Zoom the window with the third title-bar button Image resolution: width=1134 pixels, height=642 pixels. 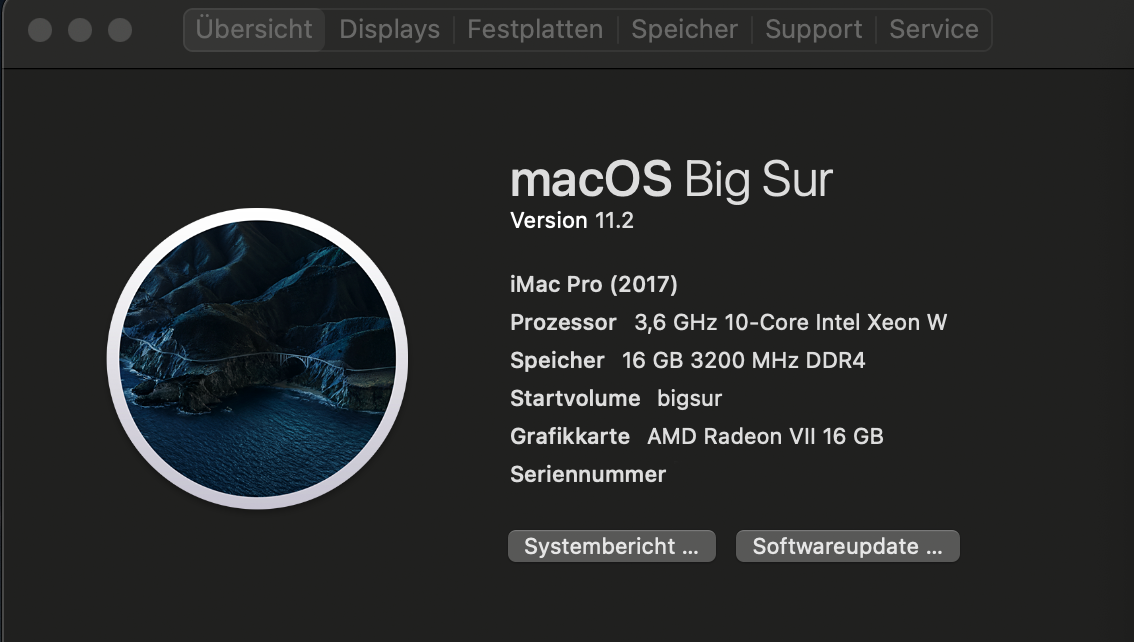pos(120,30)
